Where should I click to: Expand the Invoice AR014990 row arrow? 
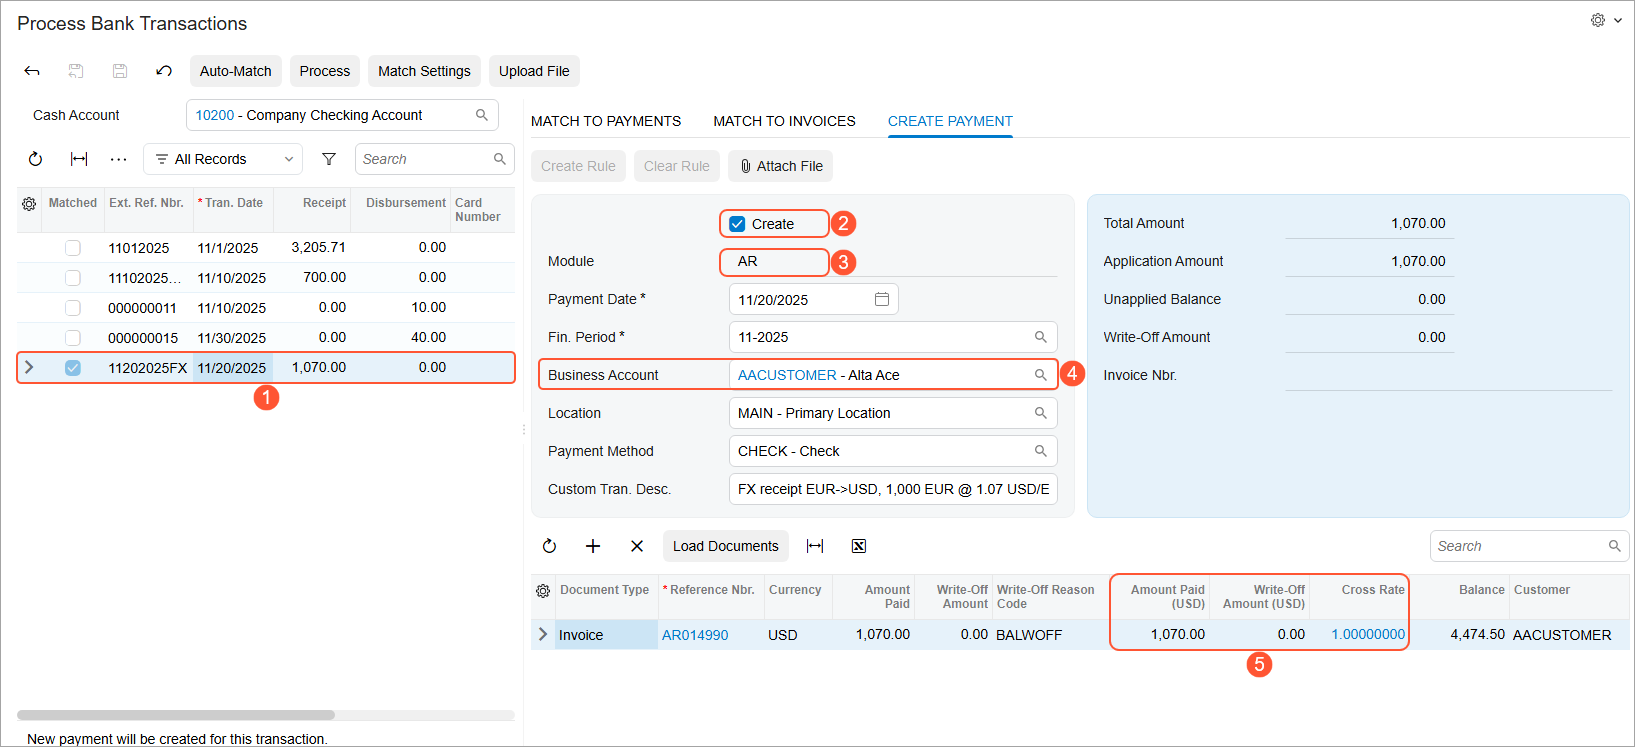[x=543, y=634]
